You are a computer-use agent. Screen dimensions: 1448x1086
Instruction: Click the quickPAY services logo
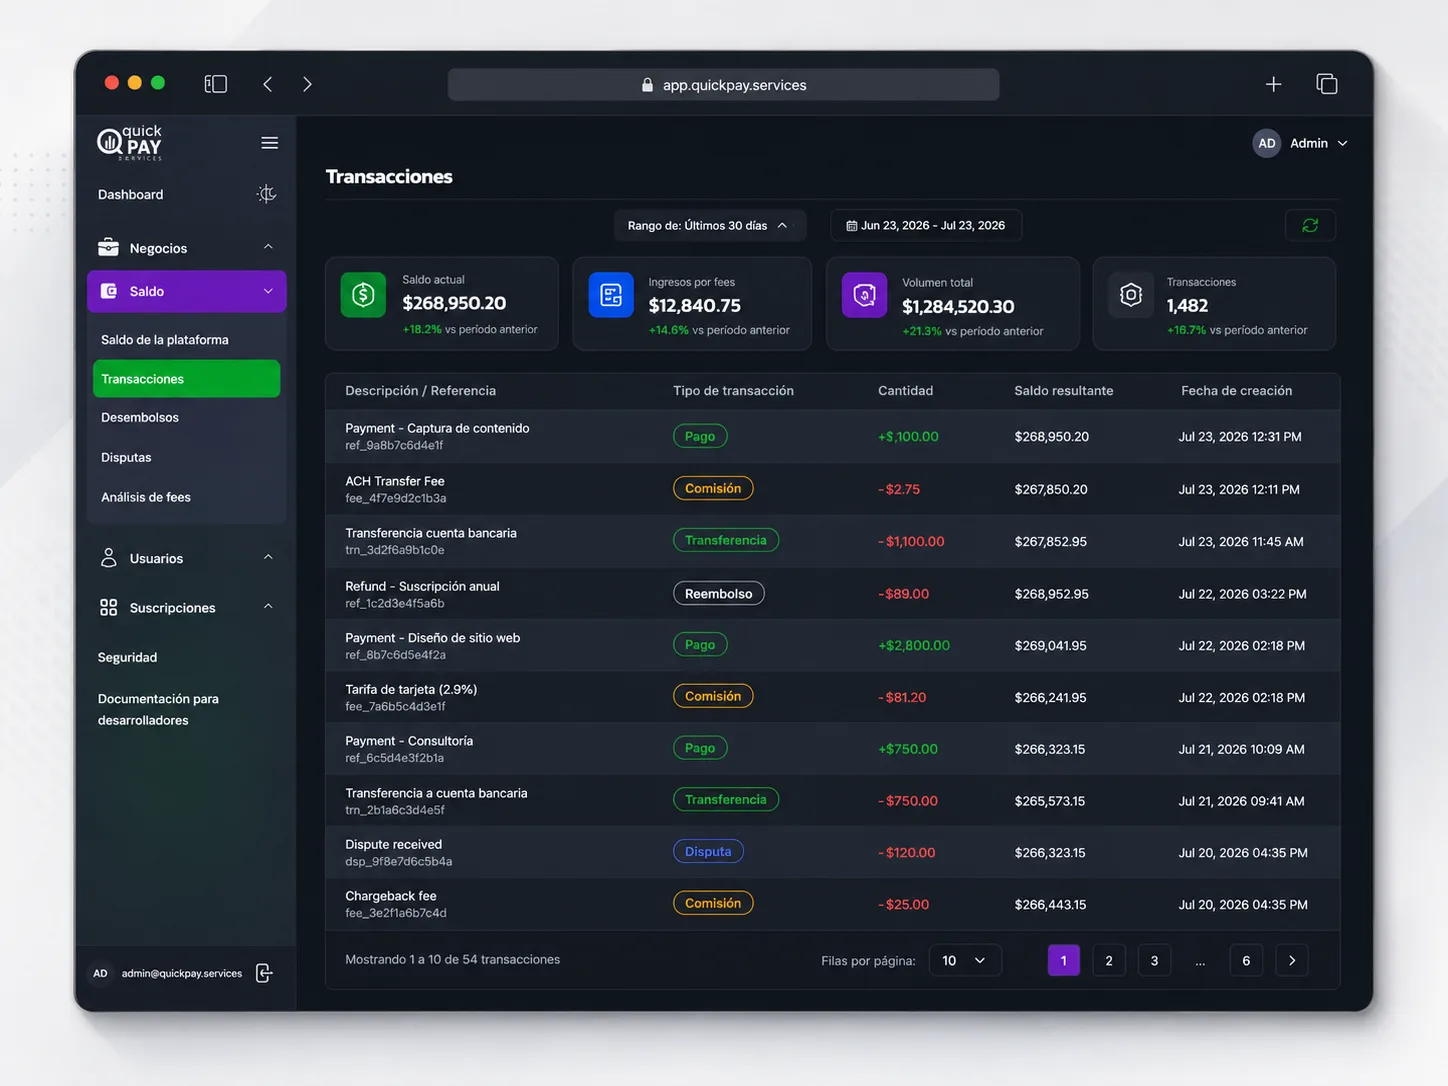pos(130,143)
